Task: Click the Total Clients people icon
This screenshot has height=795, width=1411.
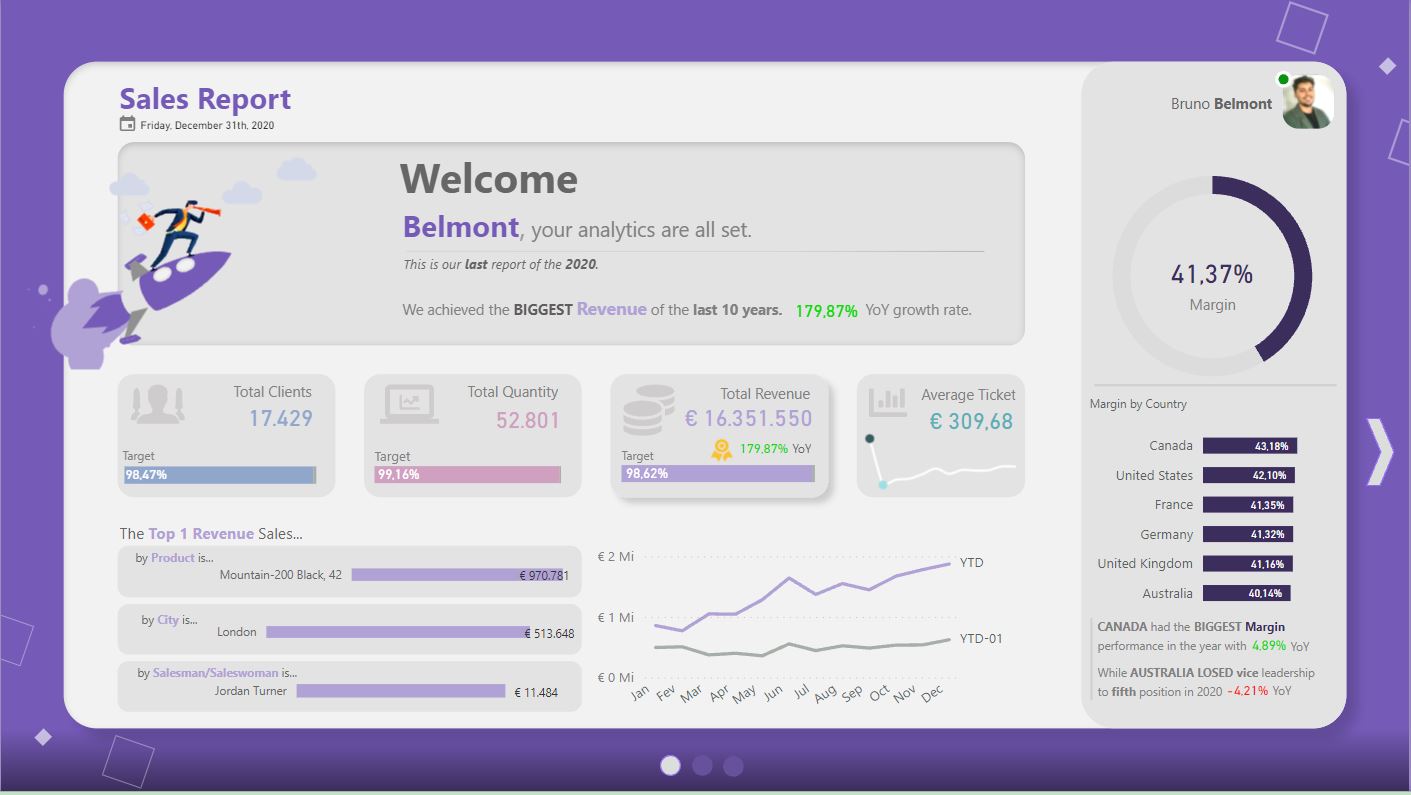Action: coord(158,404)
